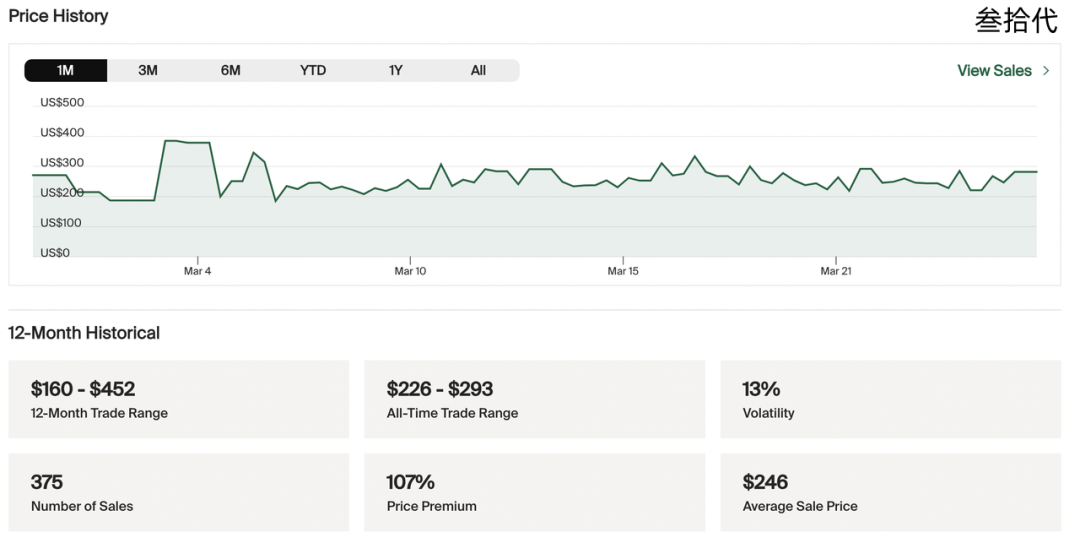Click the price peak just before Mar 4
1080x554 pixels.
[x=170, y=141]
